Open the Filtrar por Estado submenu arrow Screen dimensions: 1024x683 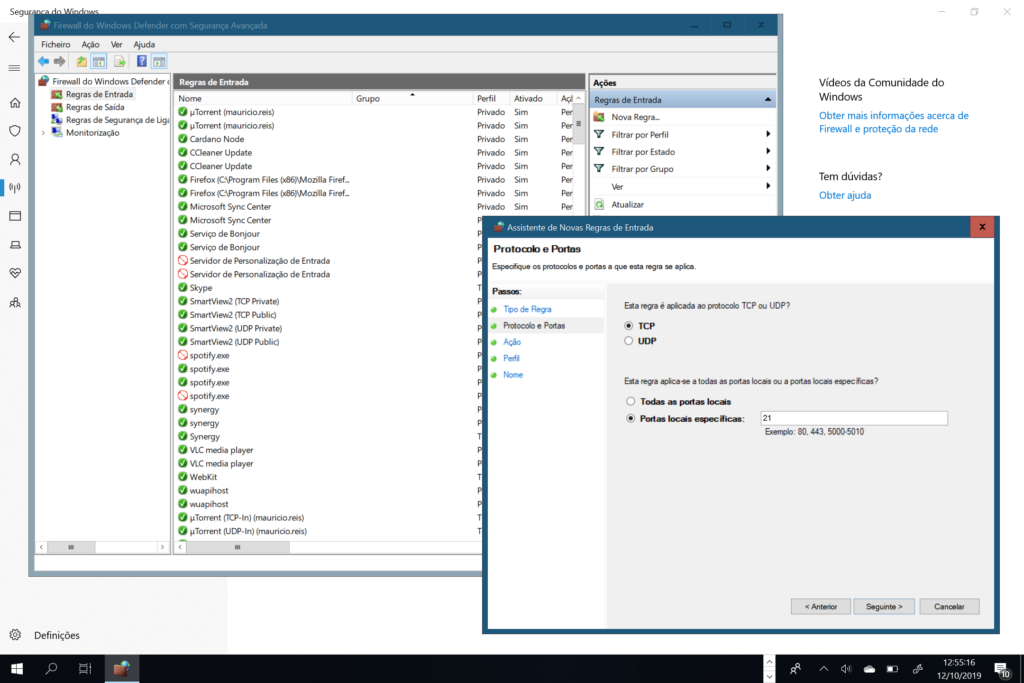pos(768,151)
